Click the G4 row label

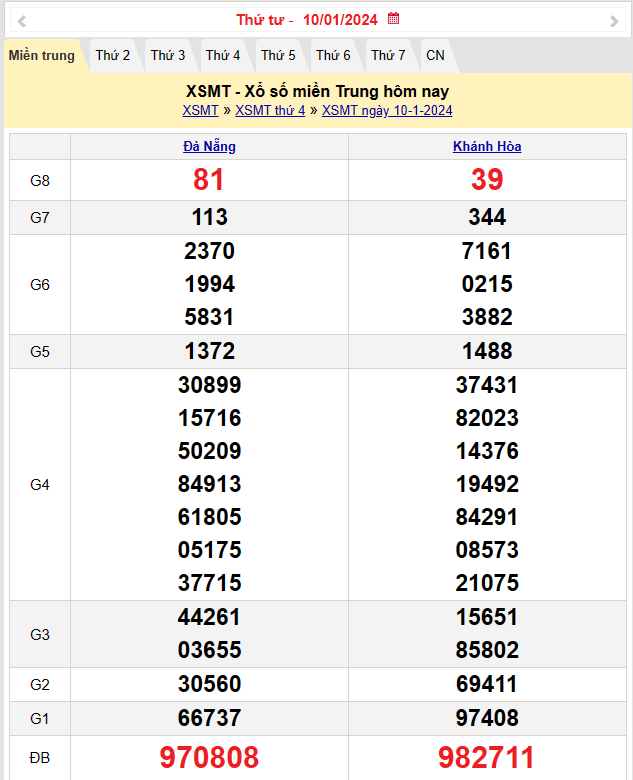tap(40, 485)
